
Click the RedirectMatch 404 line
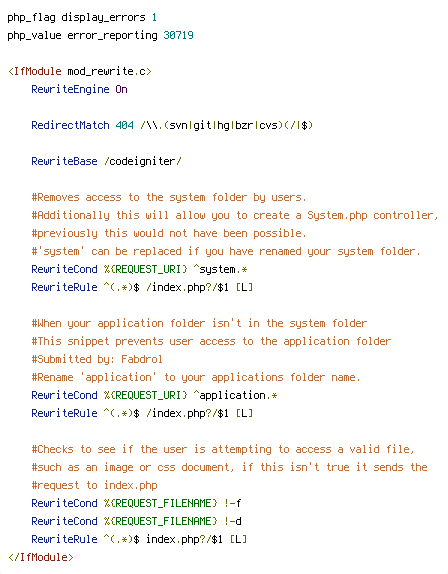(x=172, y=125)
